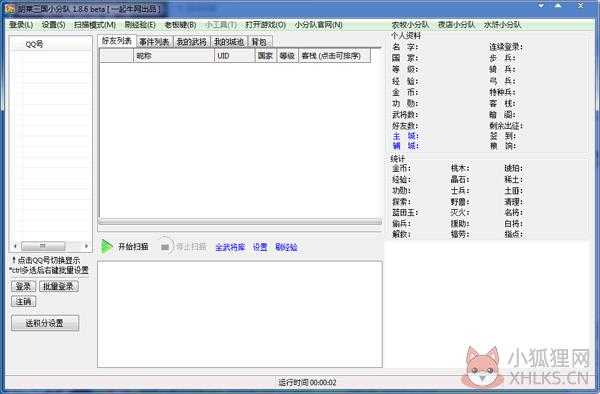Click the 士兵 statistic label
This screenshot has width=600, height=394.
click(x=460, y=190)
